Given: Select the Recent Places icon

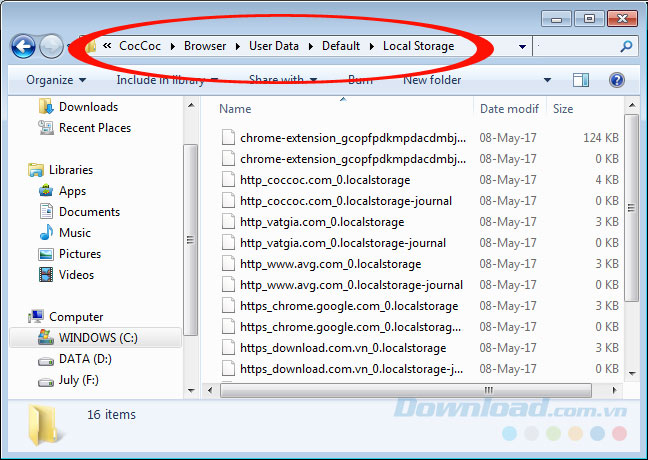Looking at the screenshot, I should [x=46, y=127].
